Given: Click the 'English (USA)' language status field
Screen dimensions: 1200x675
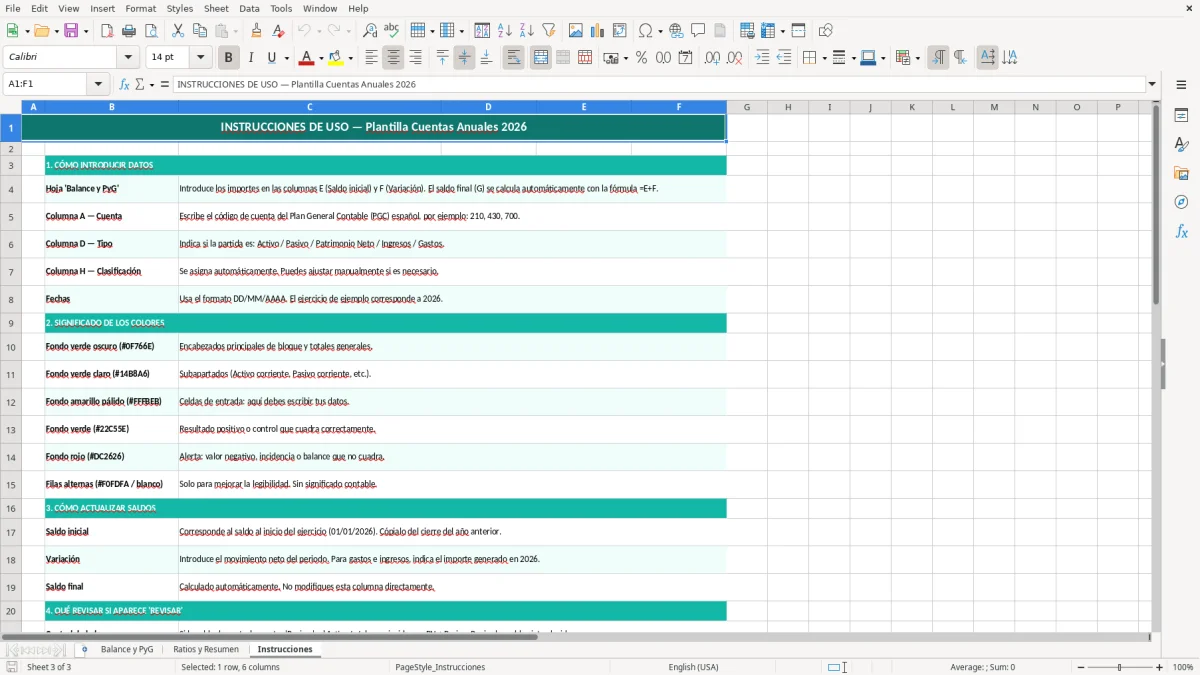Looking at the screenshot, I should 693,667.
